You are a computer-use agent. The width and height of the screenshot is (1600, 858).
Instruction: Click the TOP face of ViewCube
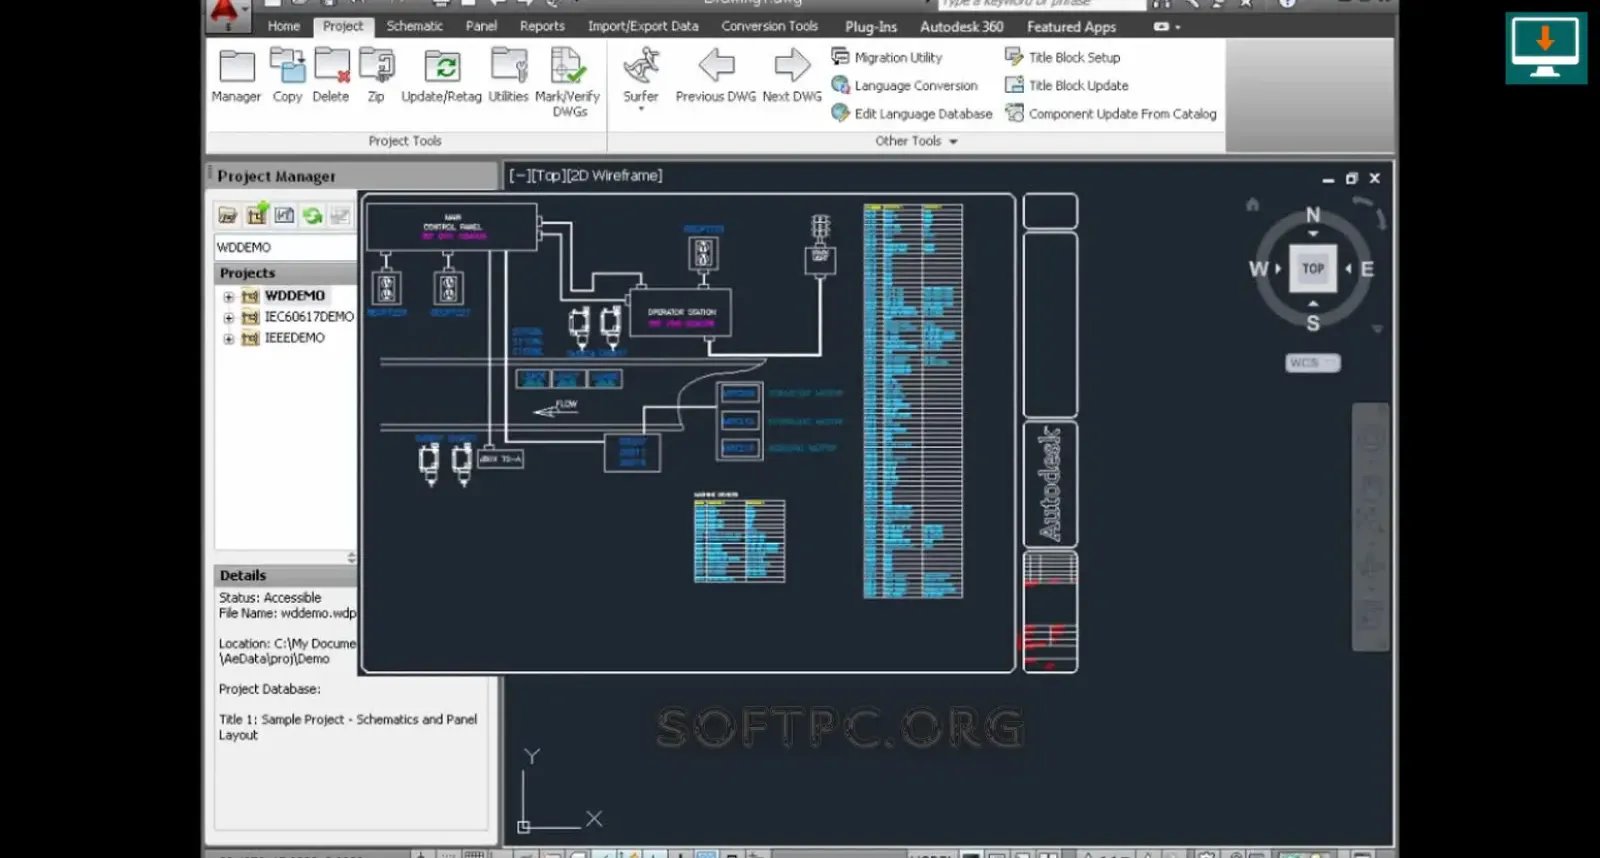point(1313,268)
